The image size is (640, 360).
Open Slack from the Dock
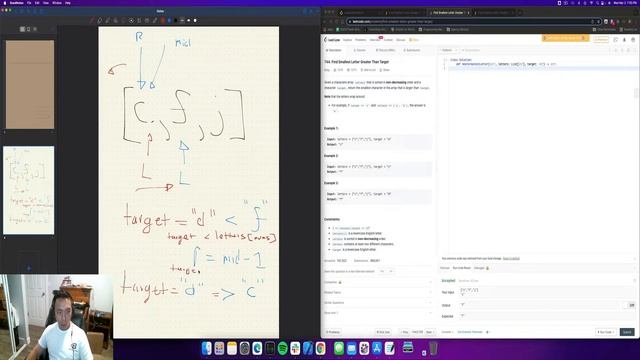295,348
